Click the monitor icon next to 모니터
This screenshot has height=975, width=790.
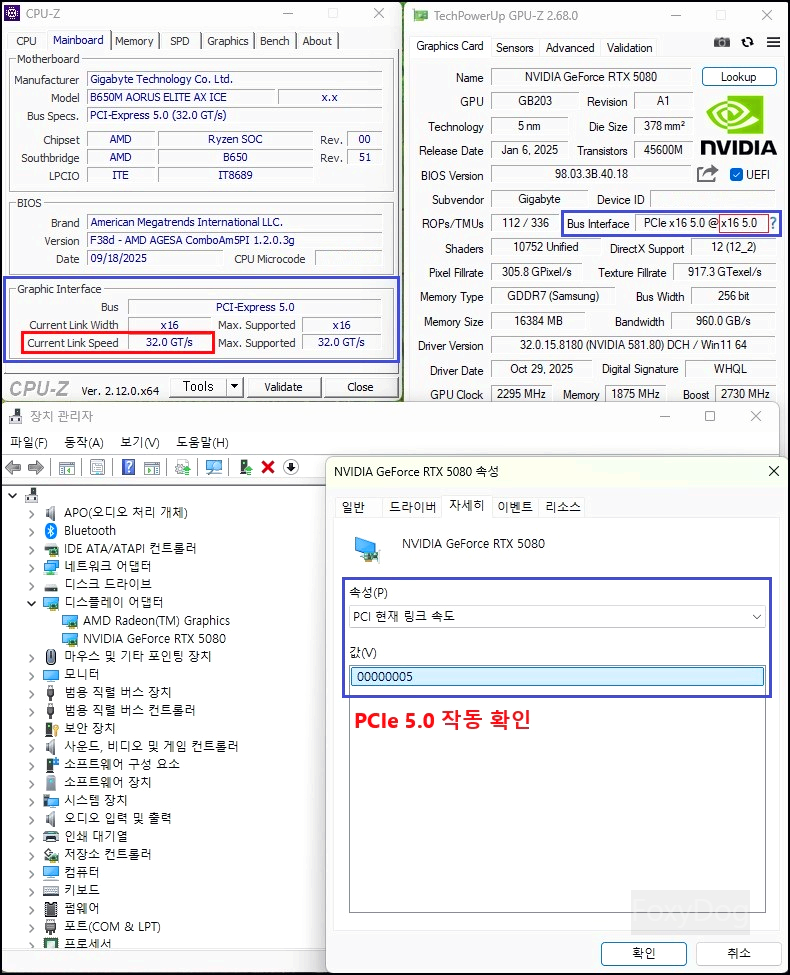[x=51, y=675]
